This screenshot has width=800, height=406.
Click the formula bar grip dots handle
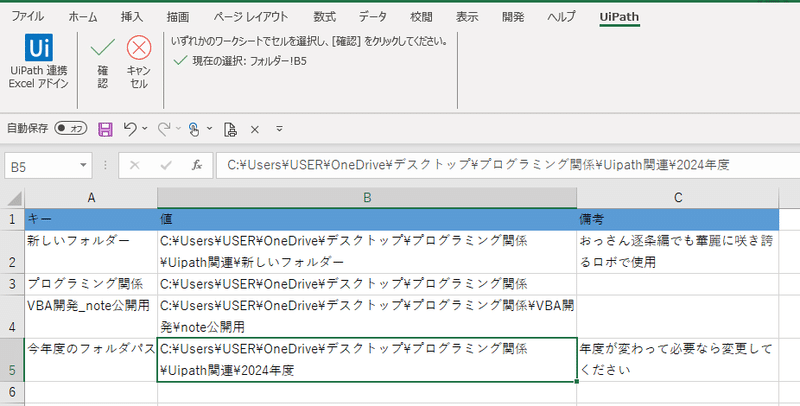pyautogui.click(x=106, y=165)
